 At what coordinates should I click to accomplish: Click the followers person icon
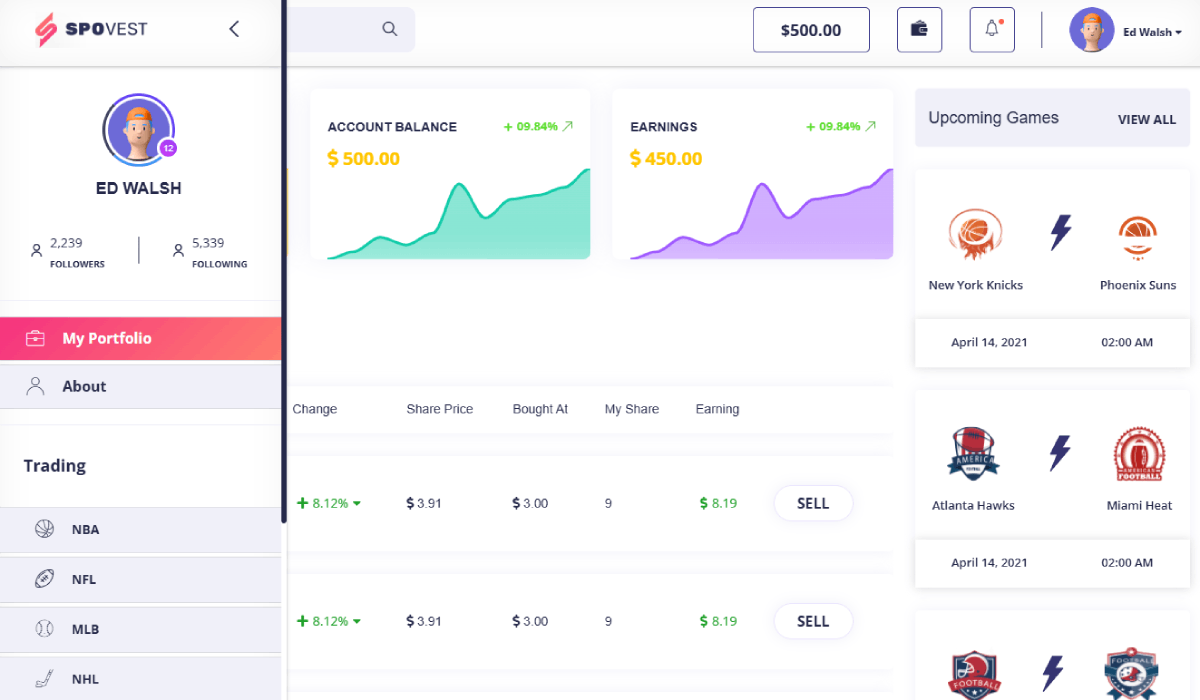point(37,250)
